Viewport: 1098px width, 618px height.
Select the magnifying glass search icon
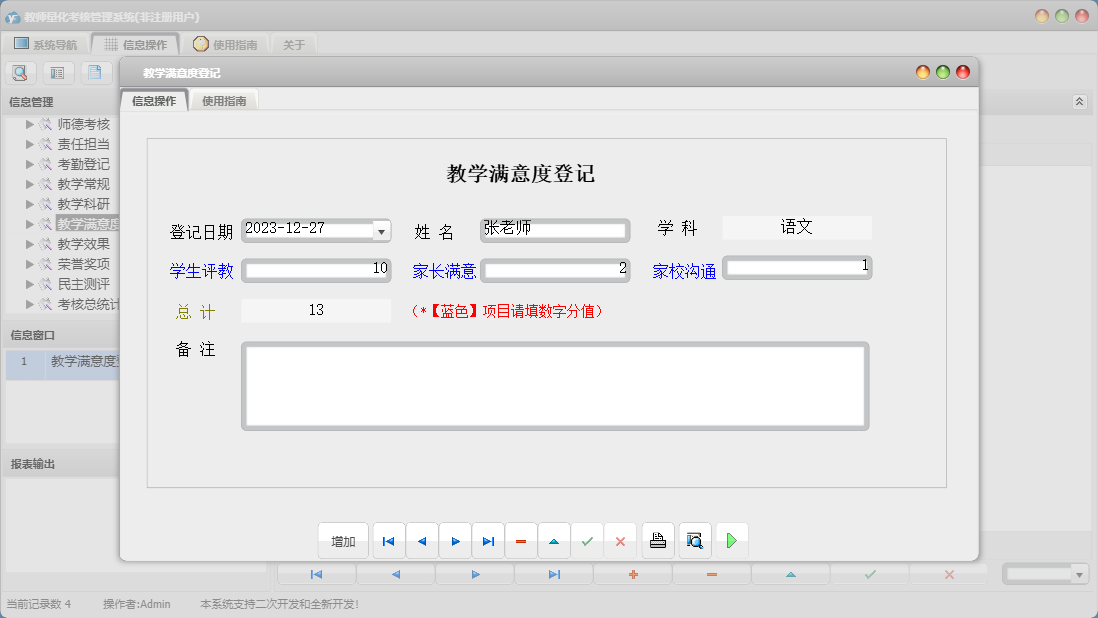pyautogui.click(x=20, y=72)
